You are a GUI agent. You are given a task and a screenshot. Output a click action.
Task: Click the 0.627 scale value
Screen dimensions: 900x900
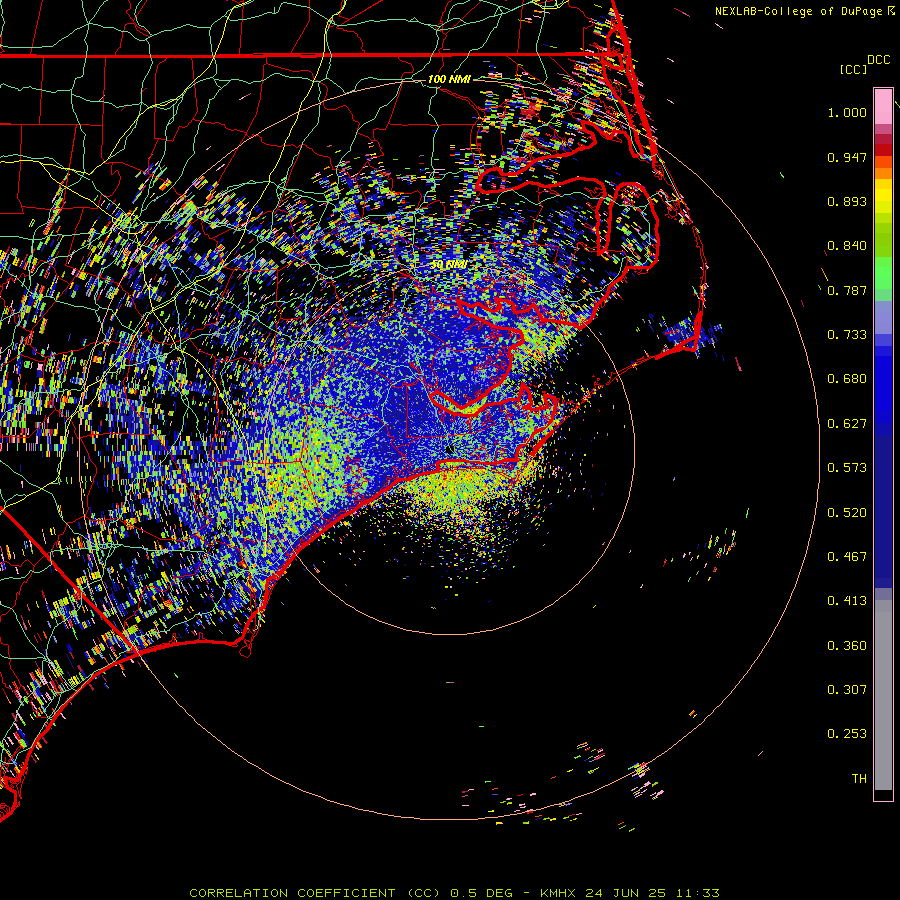point(847,424)
